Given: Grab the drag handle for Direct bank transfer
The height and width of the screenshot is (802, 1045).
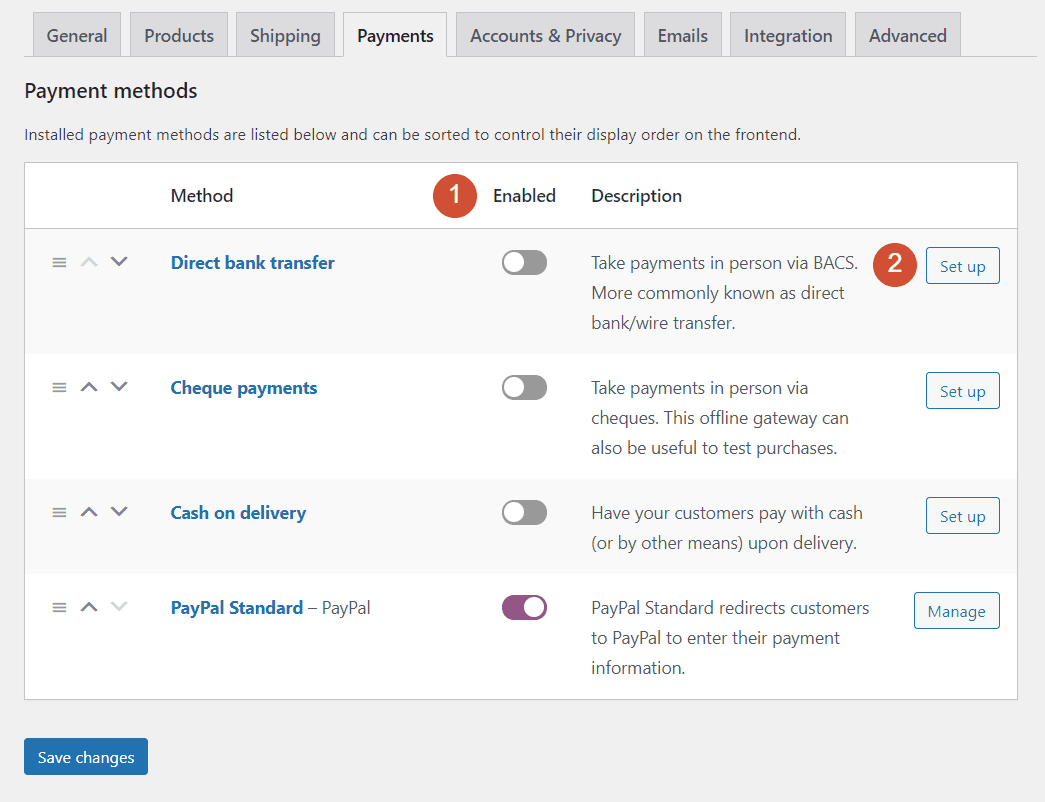Looking at the screenshot, I should pyautogui.click(x=59, y=262).
